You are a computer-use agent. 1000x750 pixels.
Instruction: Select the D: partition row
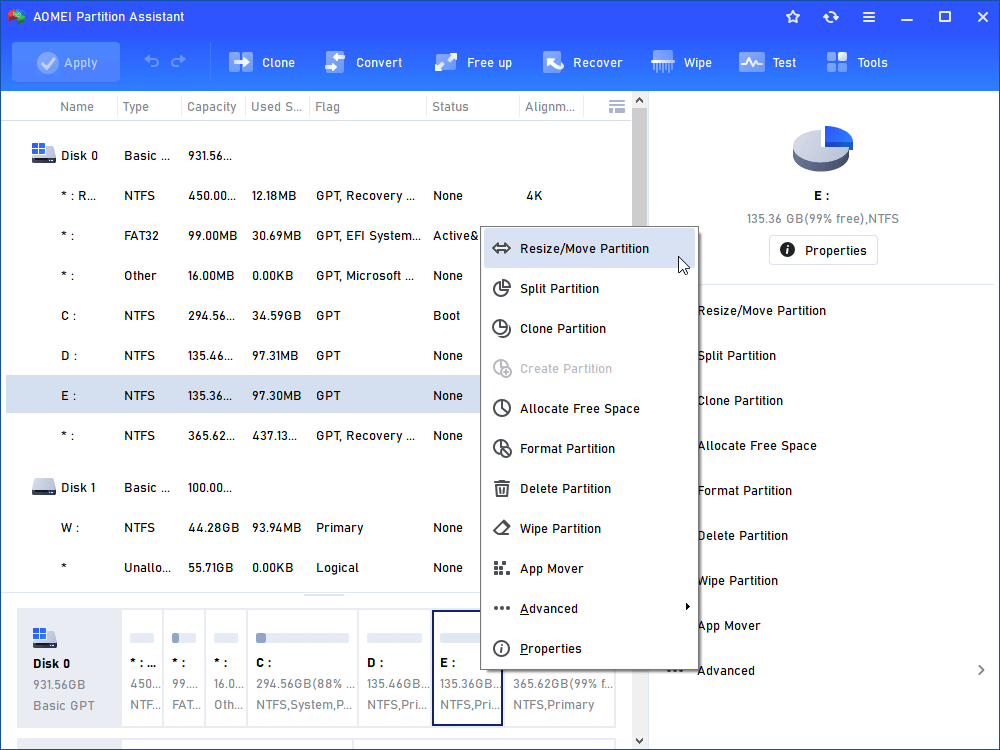(x=242, y=356)
